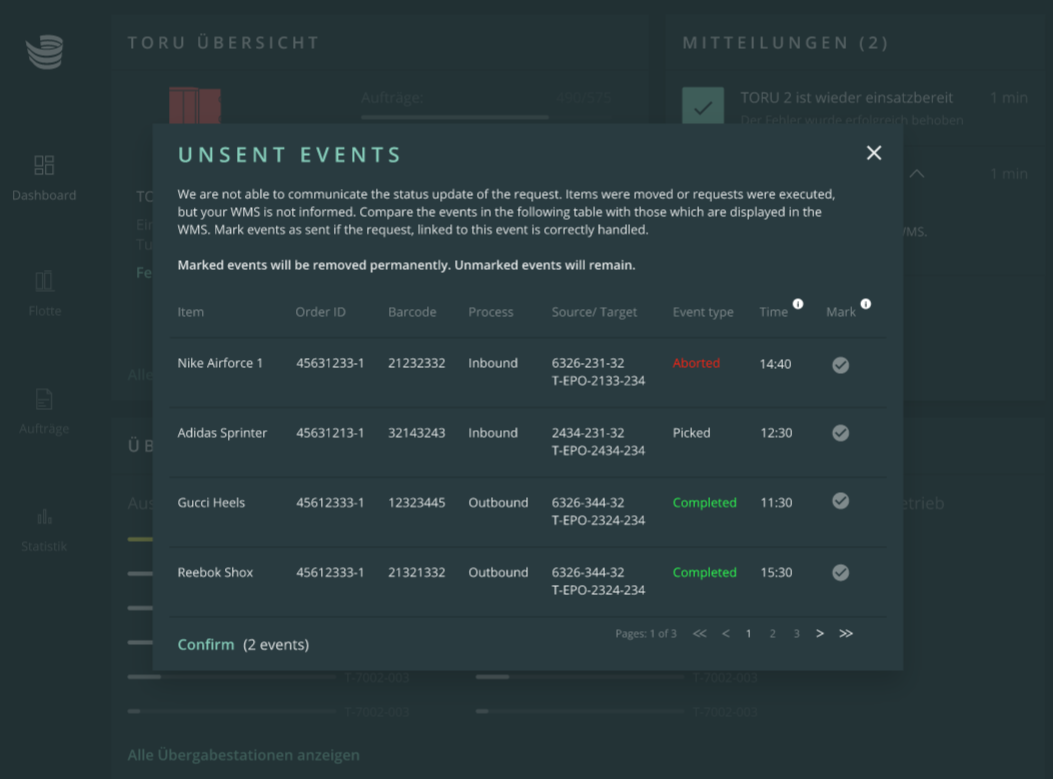Image resolution: width=1053 pixels, height=779 pixels.
Task: Toggle mark for Gucci Heels event
Action: point(840,501)
